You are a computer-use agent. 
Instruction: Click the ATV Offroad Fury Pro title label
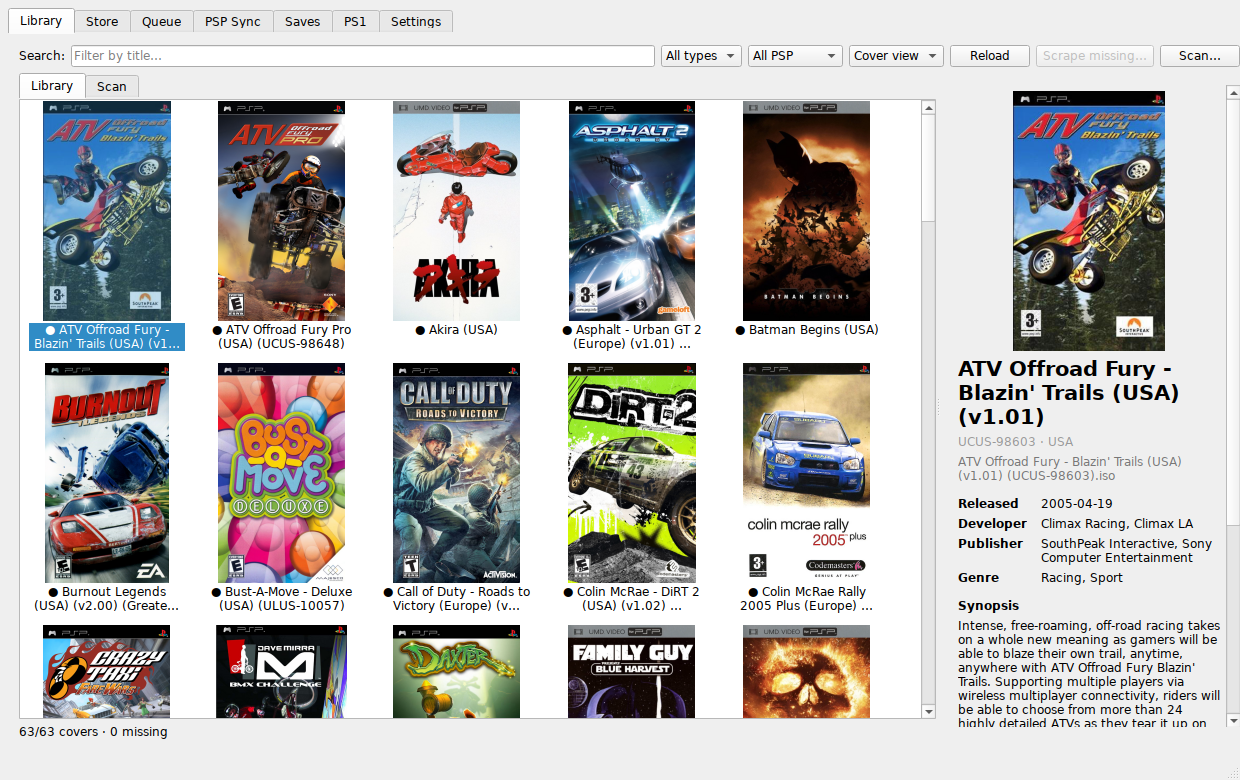pyautogui.click(x=282, y=337)
